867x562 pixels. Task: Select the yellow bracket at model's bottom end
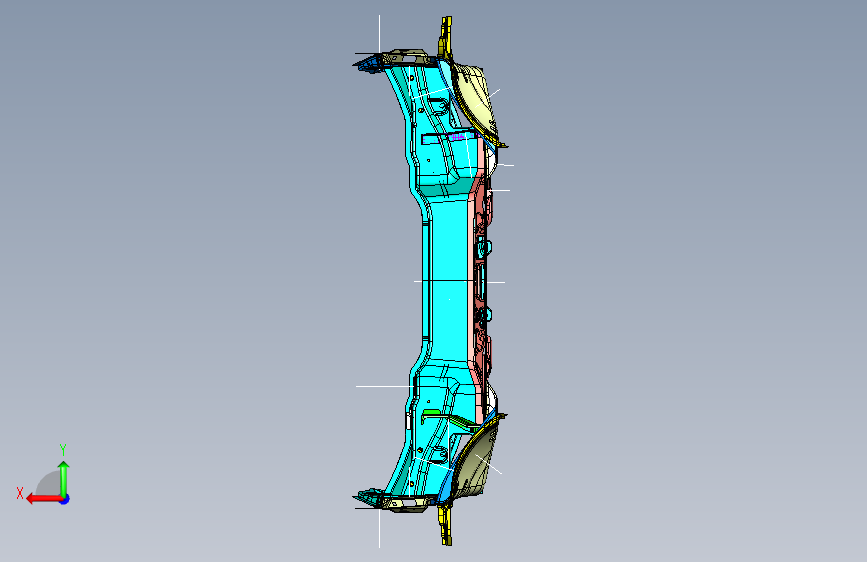tap(445, 524)
